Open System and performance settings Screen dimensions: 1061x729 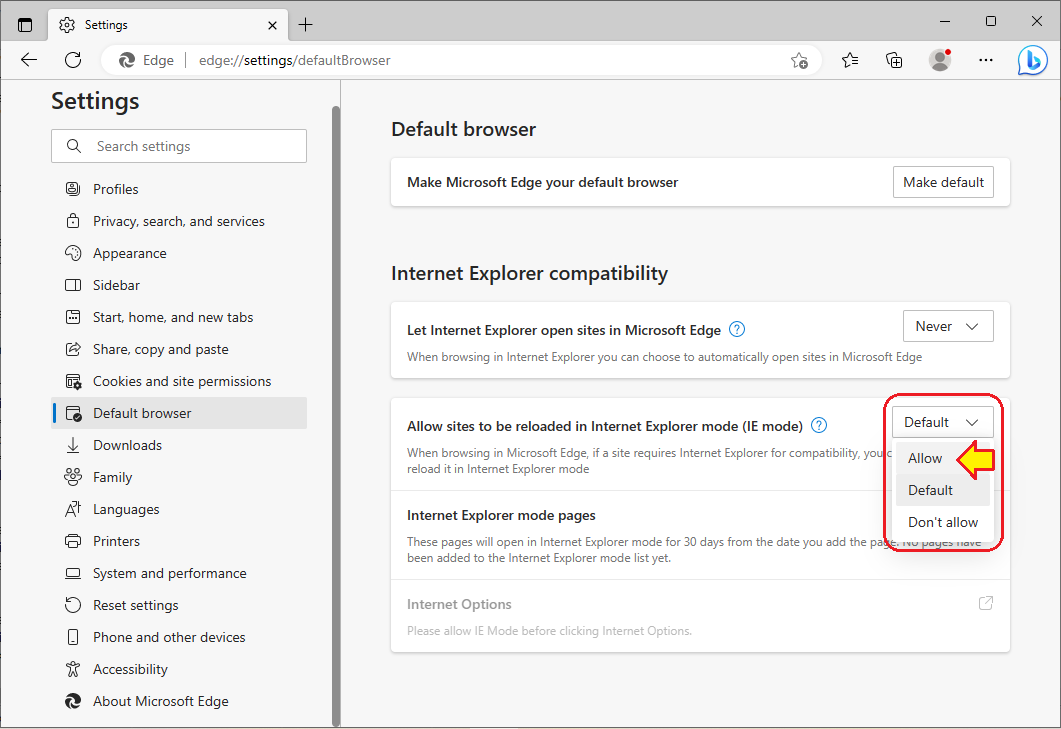[x=179, y=573]
